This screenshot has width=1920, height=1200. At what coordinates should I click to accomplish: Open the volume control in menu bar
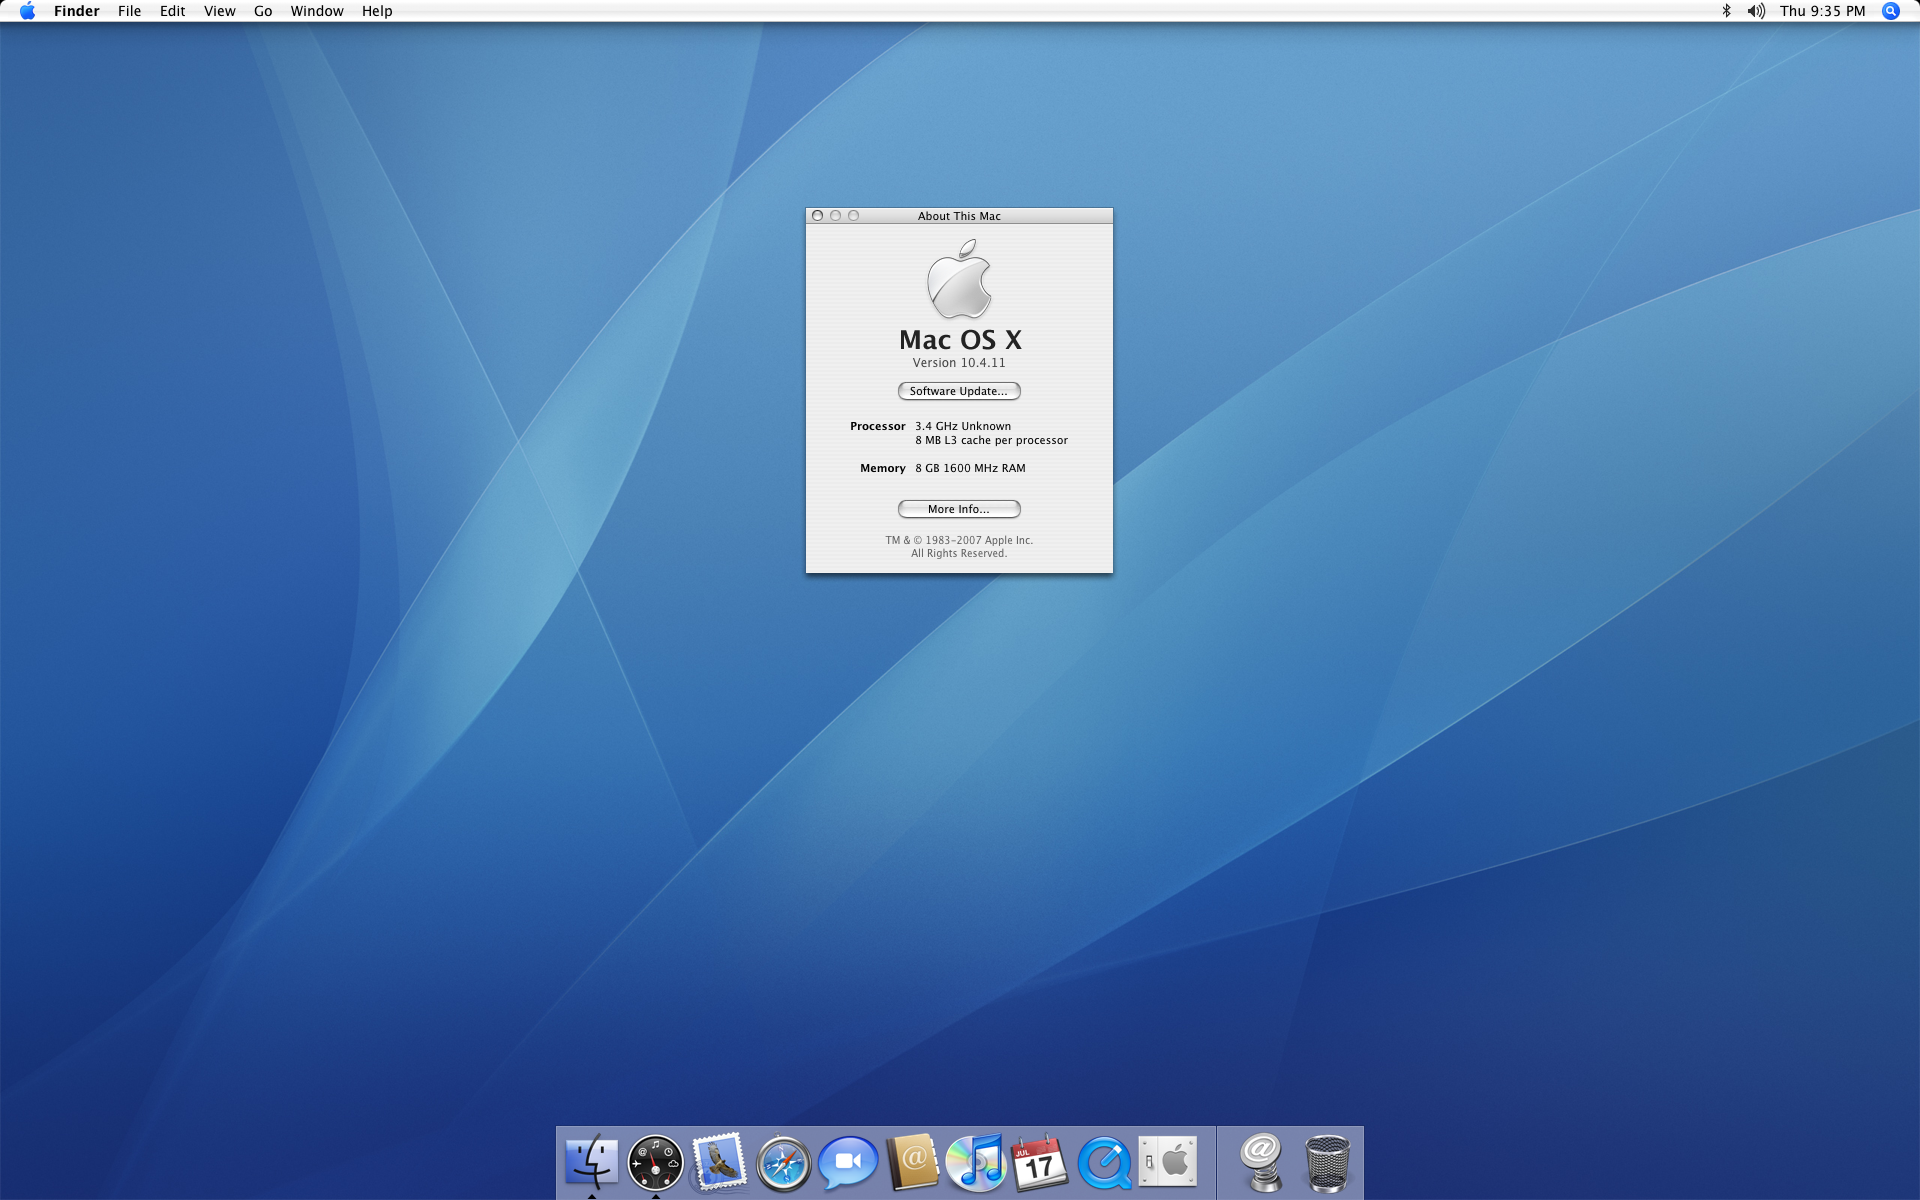[x=1755, y=11]
